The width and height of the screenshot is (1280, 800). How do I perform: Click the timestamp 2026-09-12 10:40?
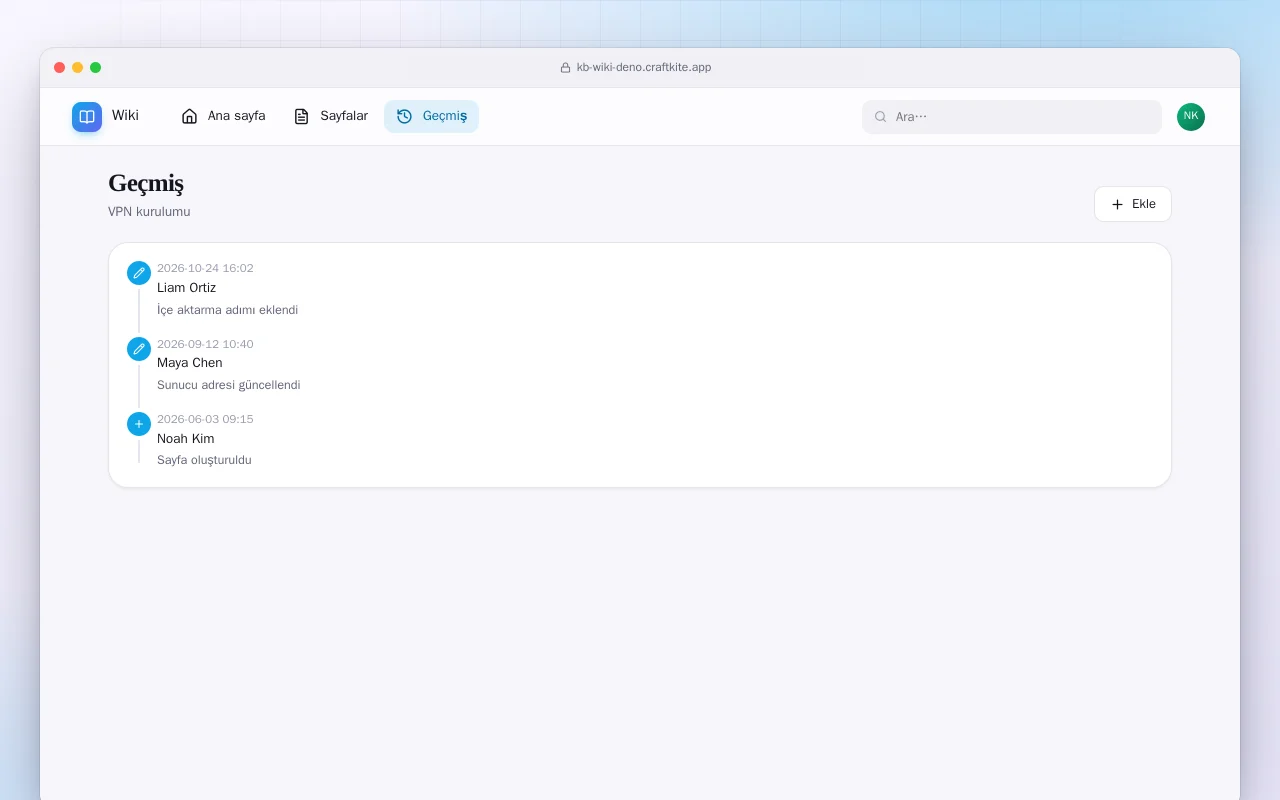(x=205, y=344)
